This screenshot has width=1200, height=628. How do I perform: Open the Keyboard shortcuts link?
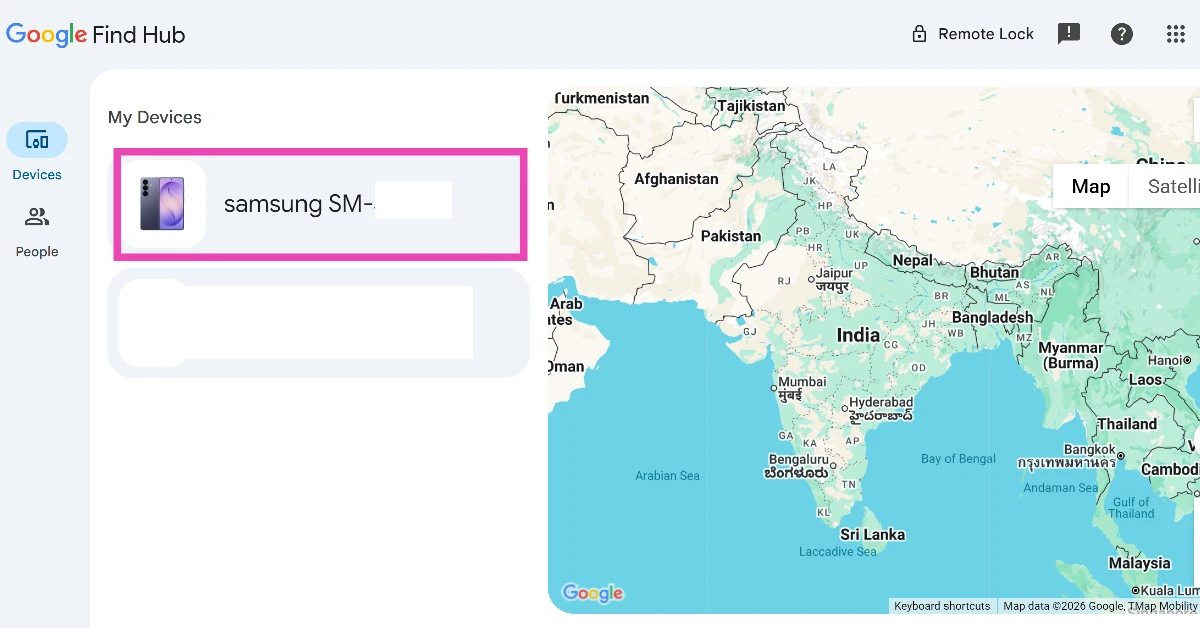[x=942, y=606]
